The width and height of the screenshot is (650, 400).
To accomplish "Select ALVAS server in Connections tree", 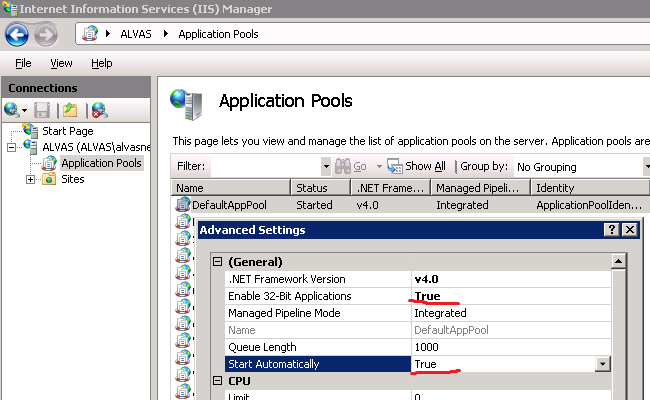I will tap(96, 147).
